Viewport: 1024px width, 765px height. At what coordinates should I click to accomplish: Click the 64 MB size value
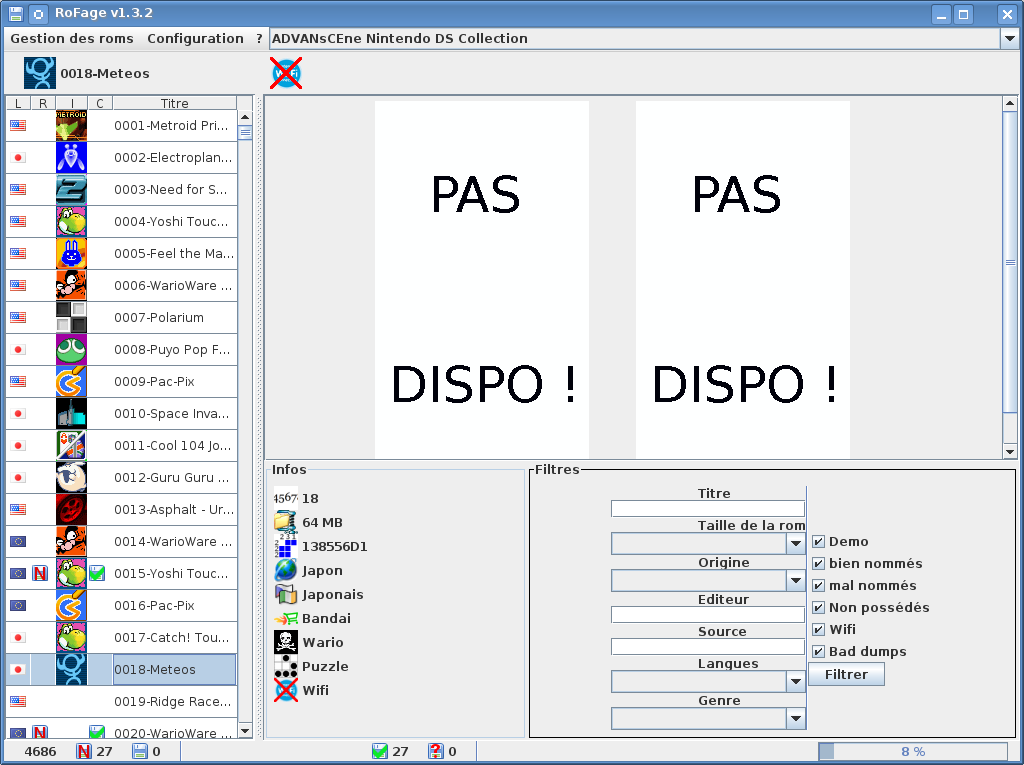pos(322,523)
